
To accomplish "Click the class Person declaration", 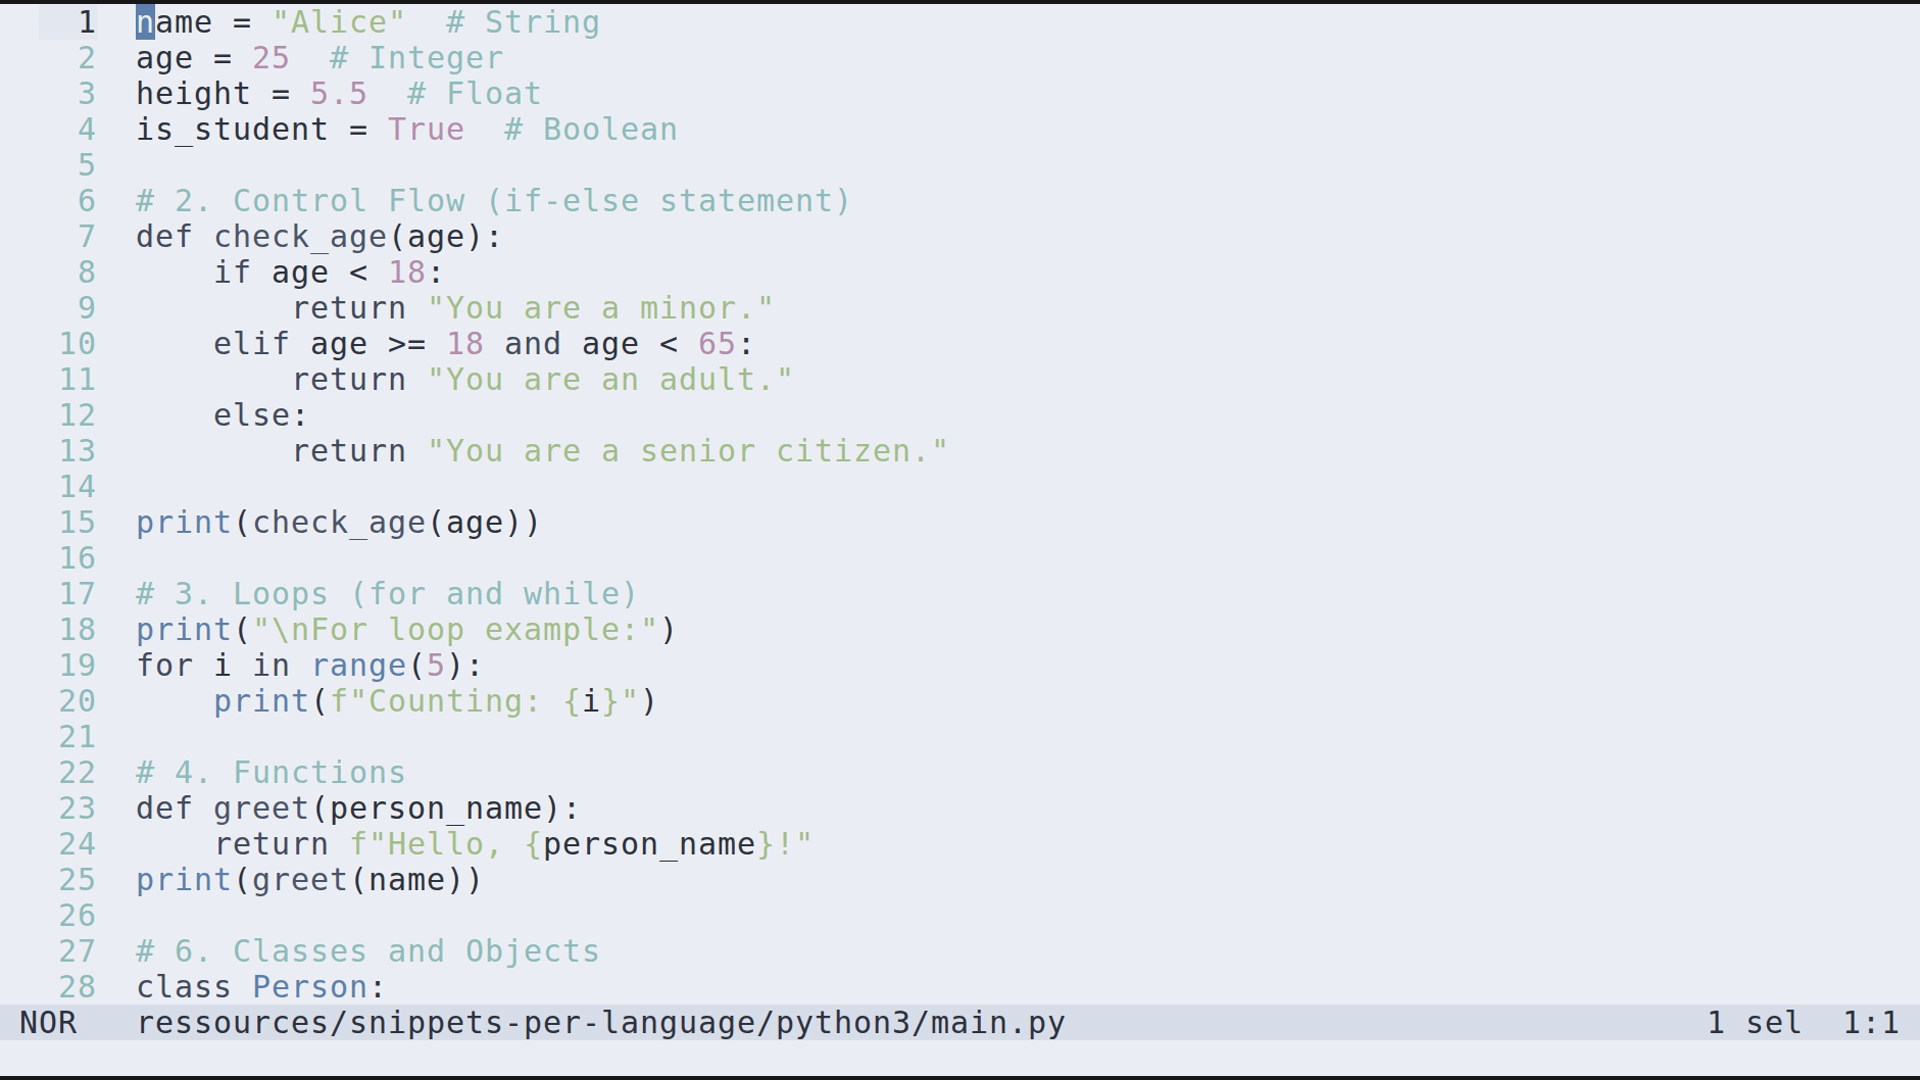I will (x=260, y=987).
